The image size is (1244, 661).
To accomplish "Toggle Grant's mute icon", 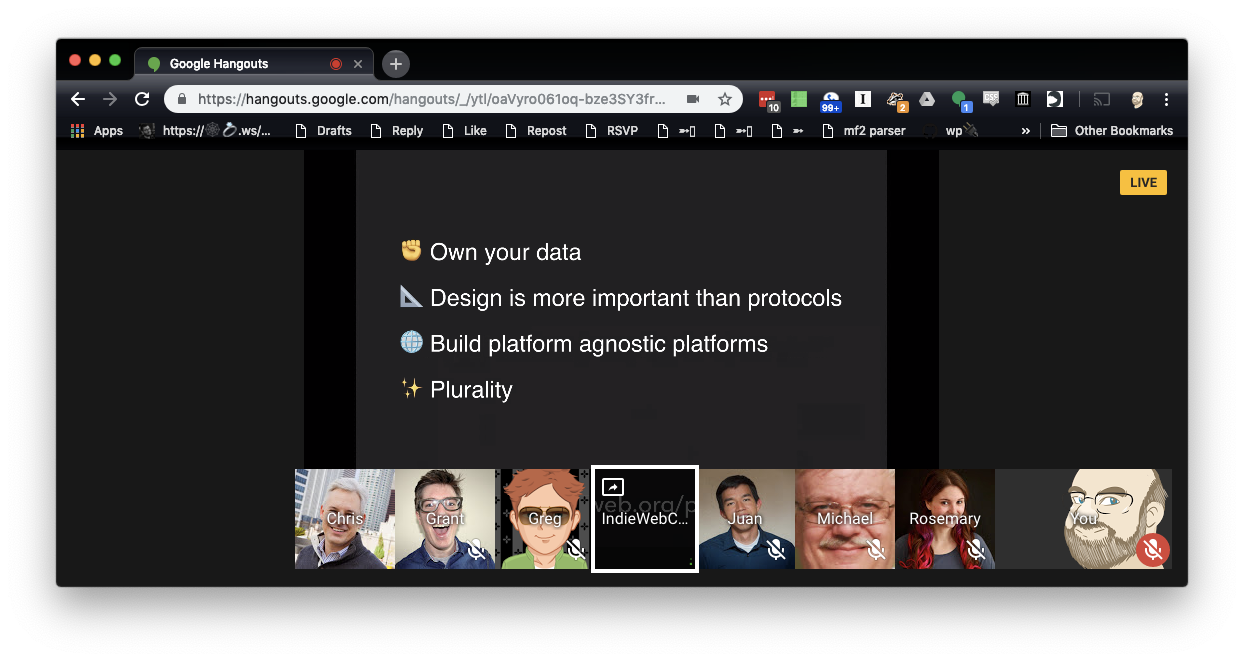I will pyautogui.click(x=476, y=550).
